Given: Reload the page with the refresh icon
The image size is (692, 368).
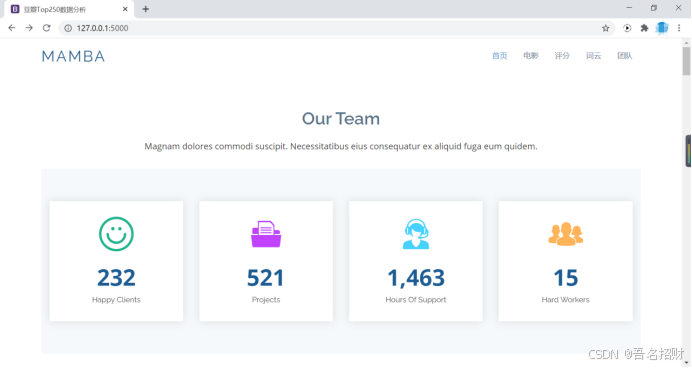Looking at the screenshot, I should (46, 28).
